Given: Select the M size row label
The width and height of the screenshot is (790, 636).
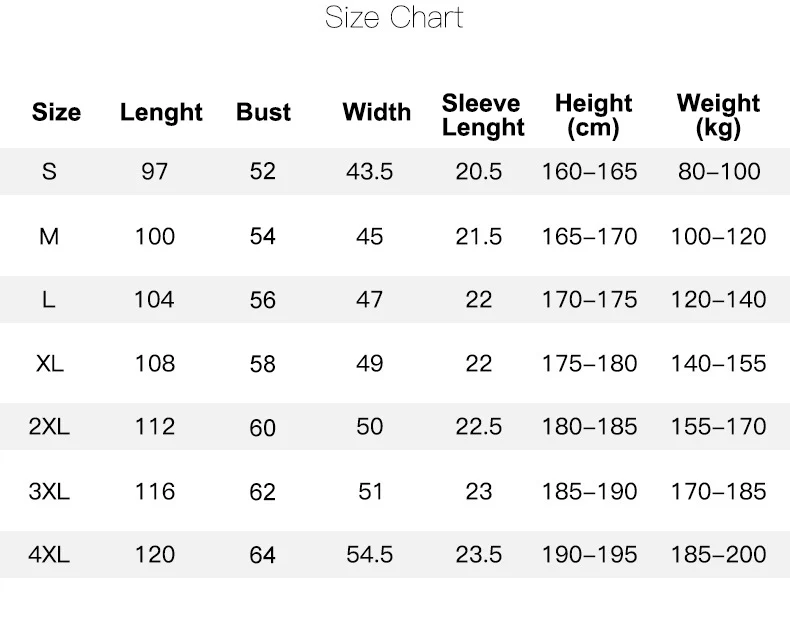Looking at the screenshot, I should click(49, 236).
